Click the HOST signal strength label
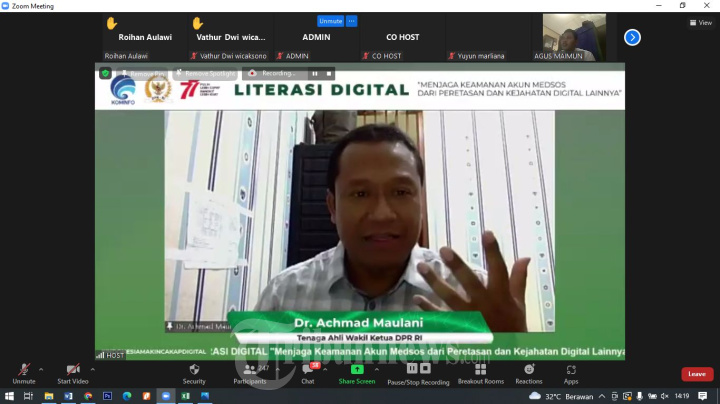The width and height of the screenshot is (720, 404). click(110, 355)
